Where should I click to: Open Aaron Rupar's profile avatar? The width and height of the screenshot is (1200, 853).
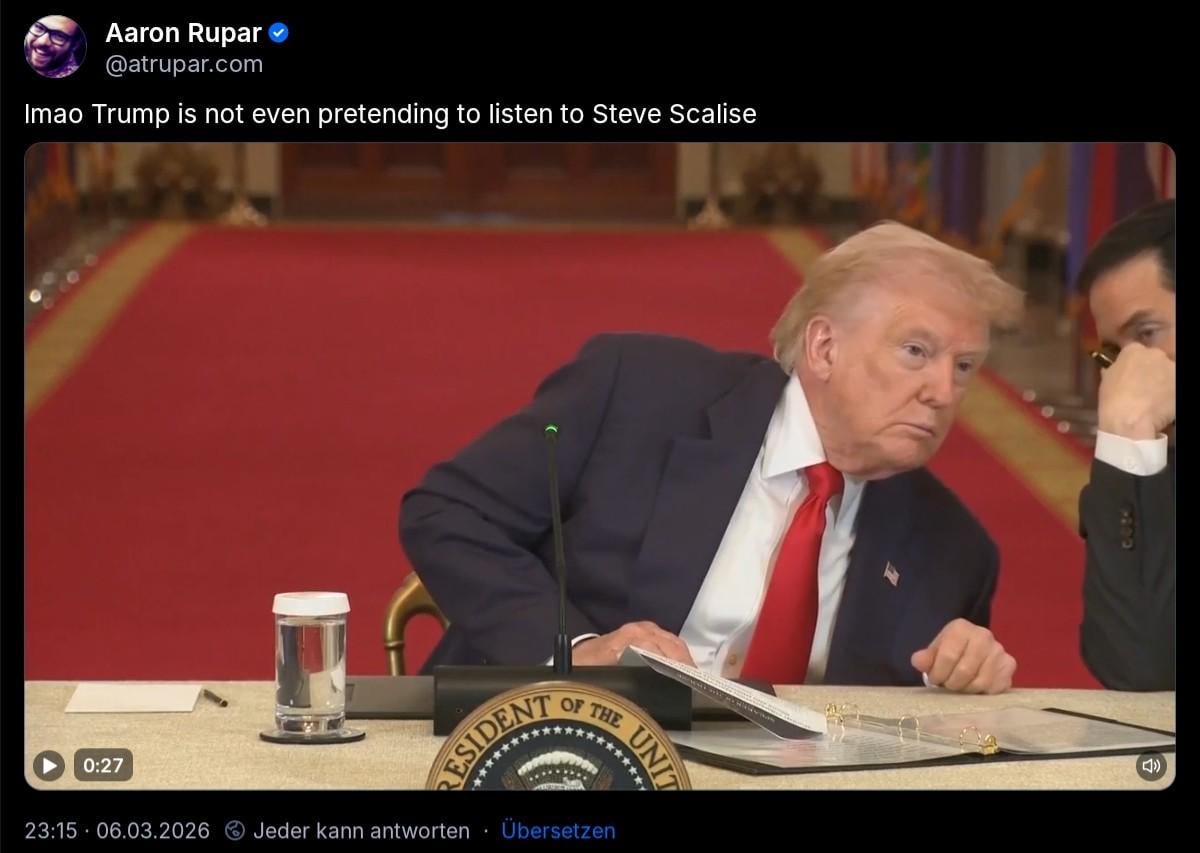[x=55, y=46]
